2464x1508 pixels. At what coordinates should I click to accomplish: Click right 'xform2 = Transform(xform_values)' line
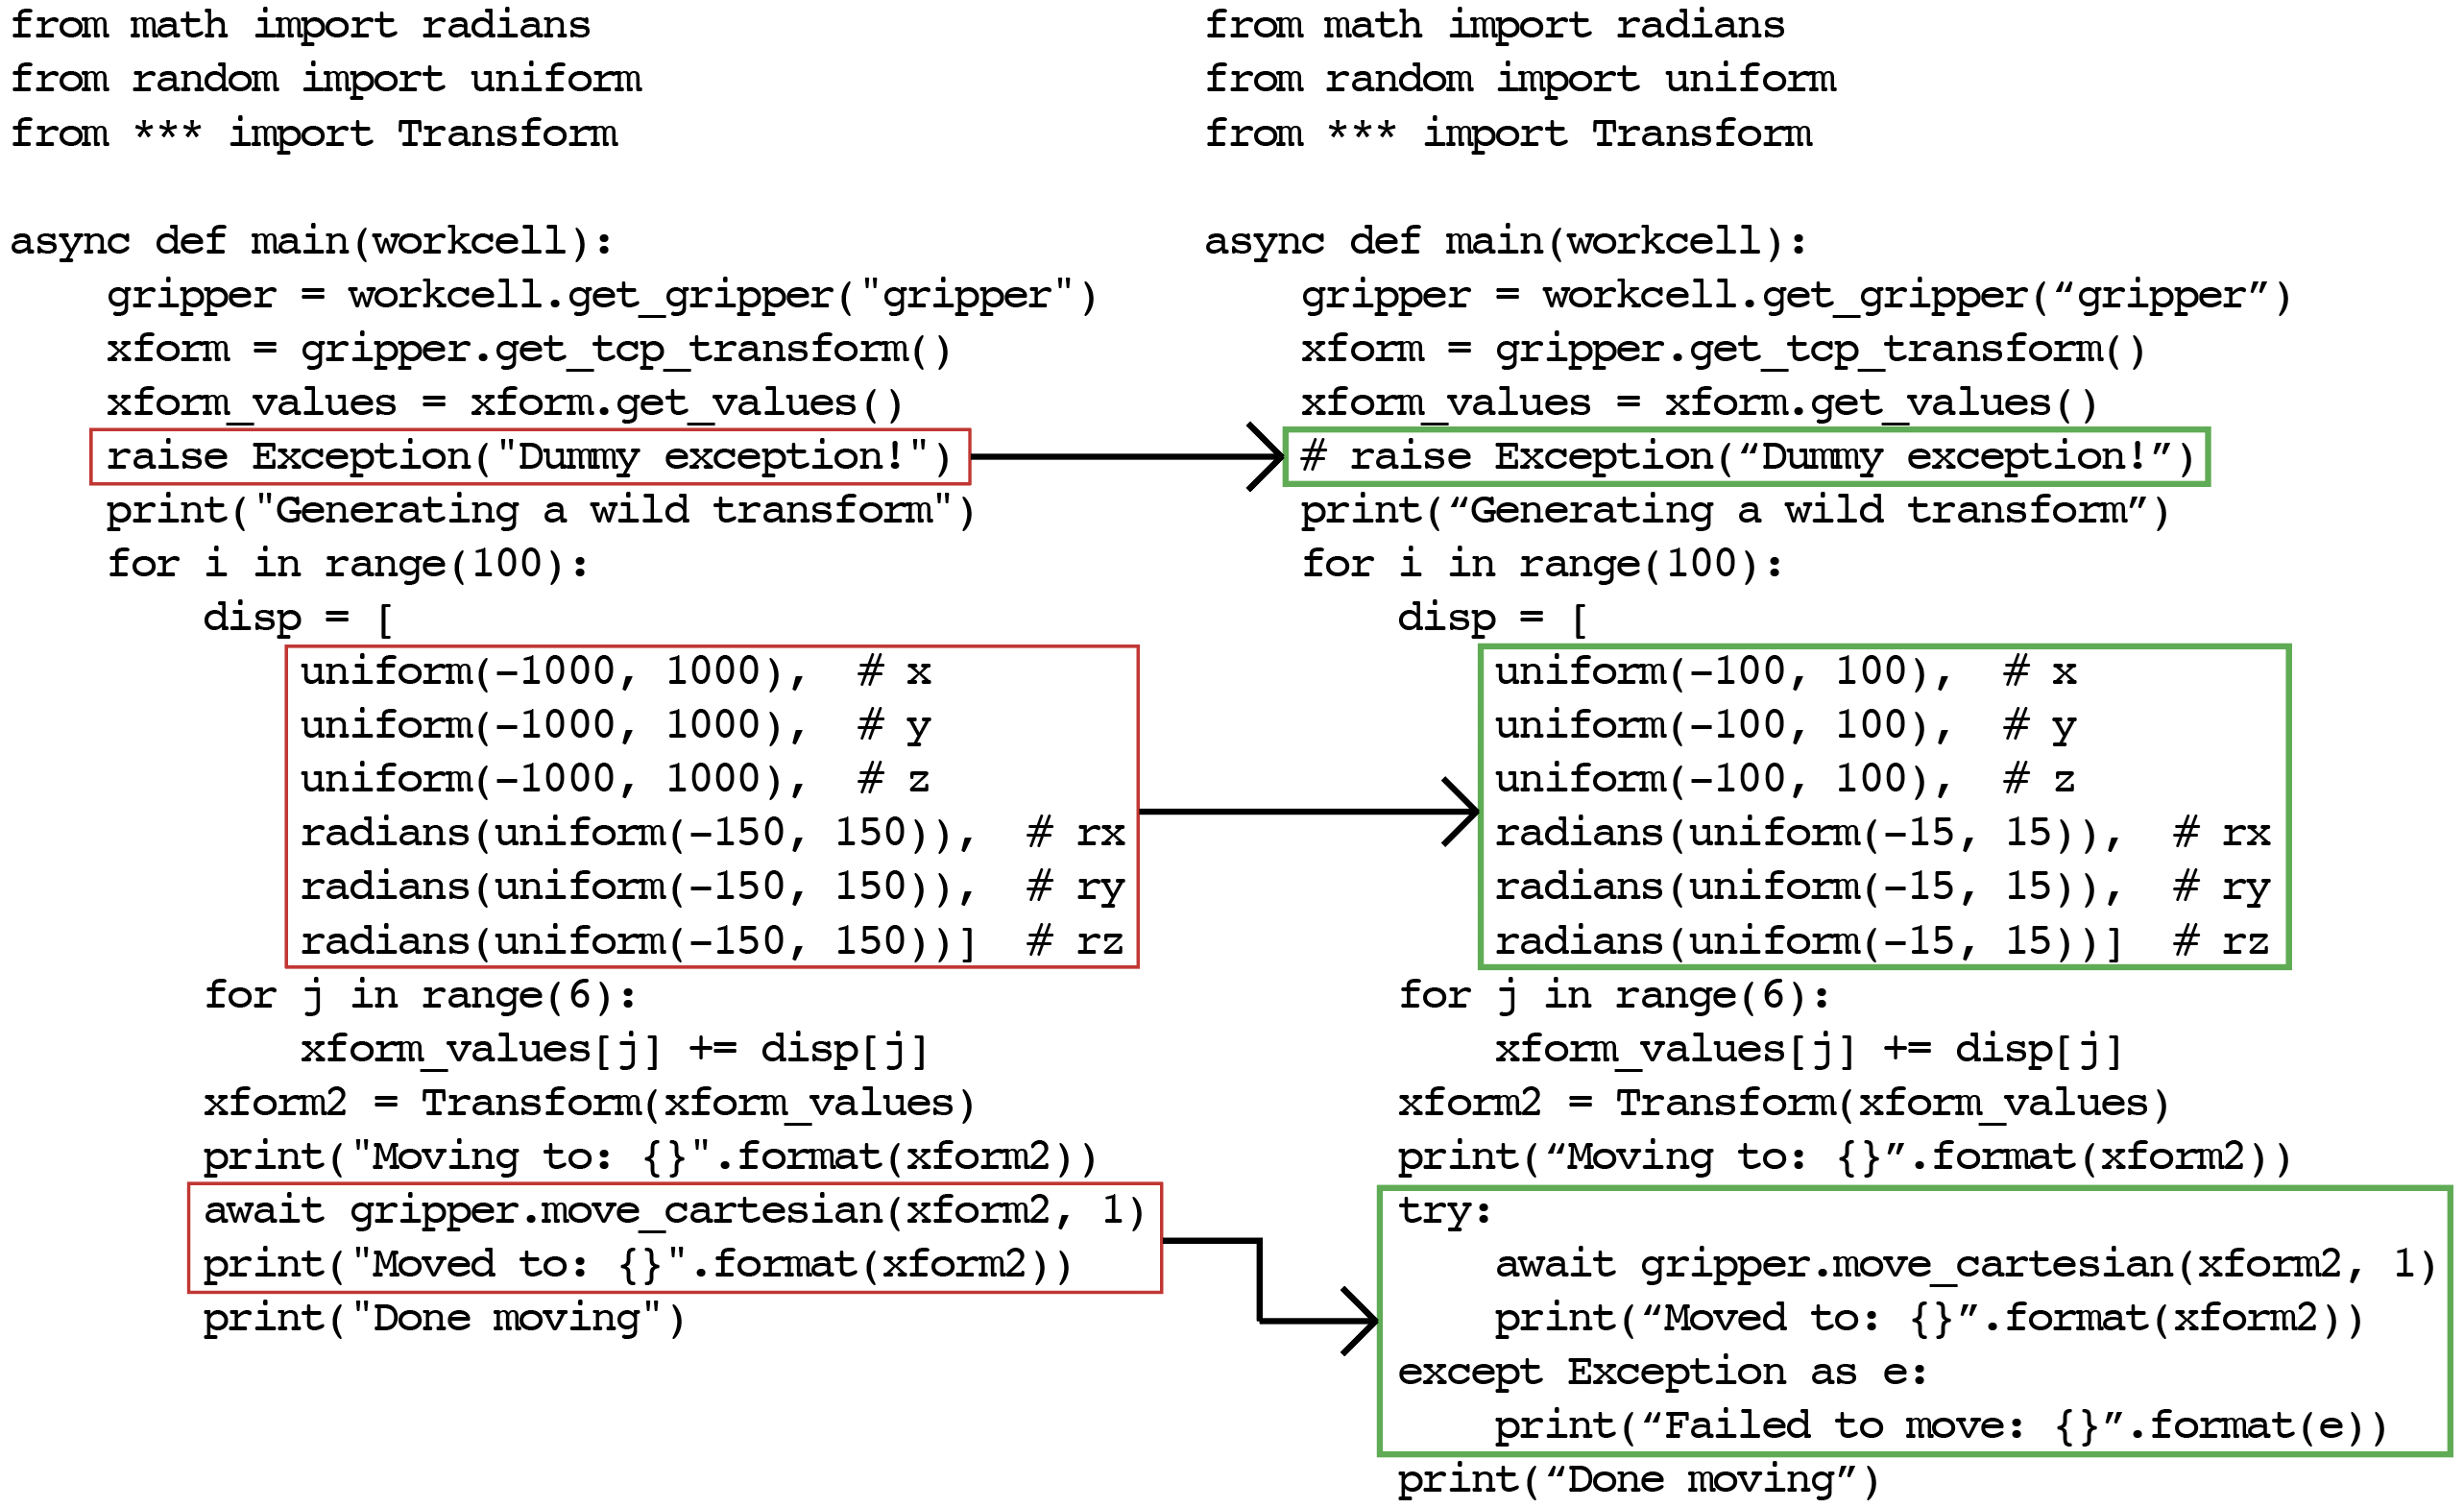pyautogui.click(x=1783, y=1103)
